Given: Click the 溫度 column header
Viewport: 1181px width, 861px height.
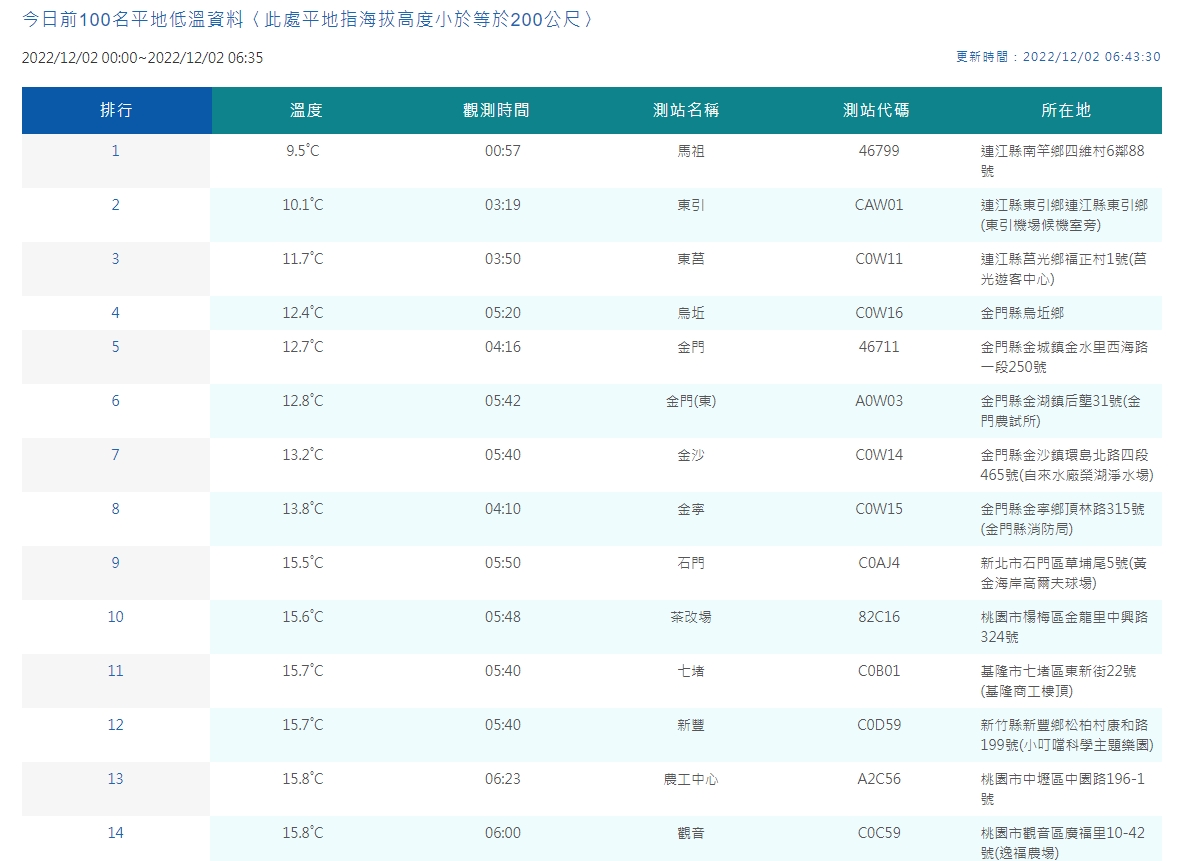Looking at the screenshot, I should tap(306, 110).
